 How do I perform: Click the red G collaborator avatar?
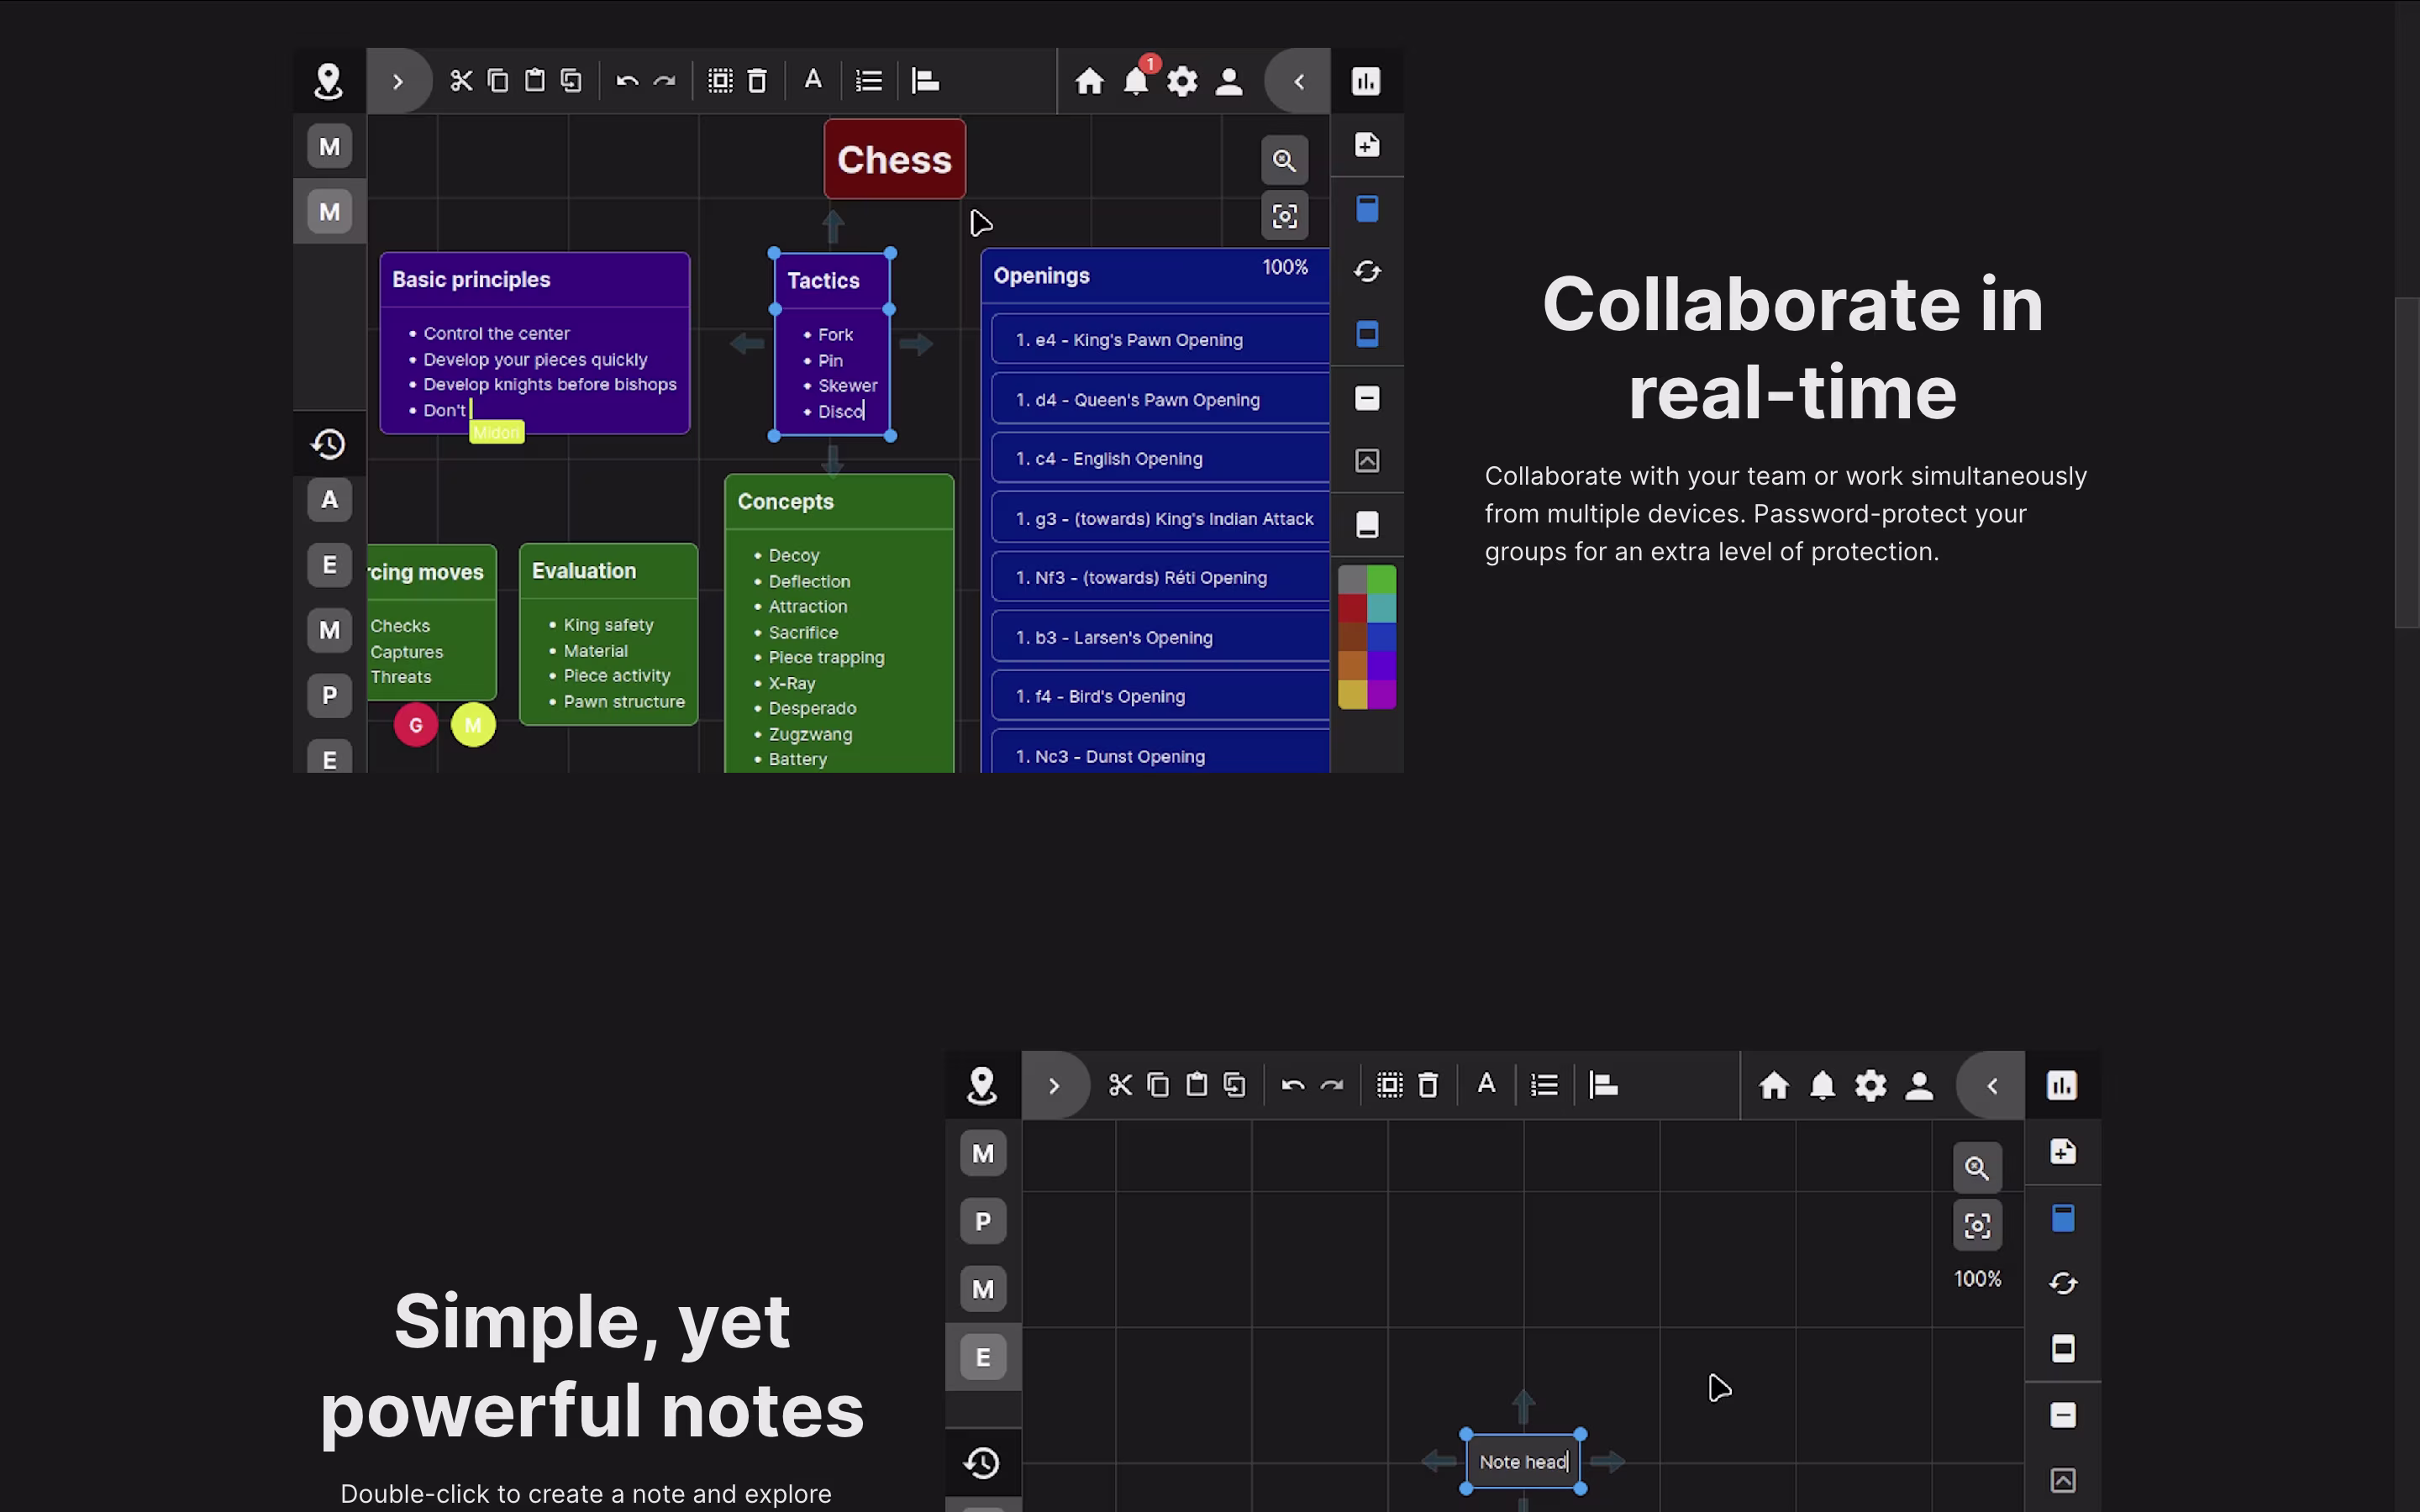[x=416, y=725]
